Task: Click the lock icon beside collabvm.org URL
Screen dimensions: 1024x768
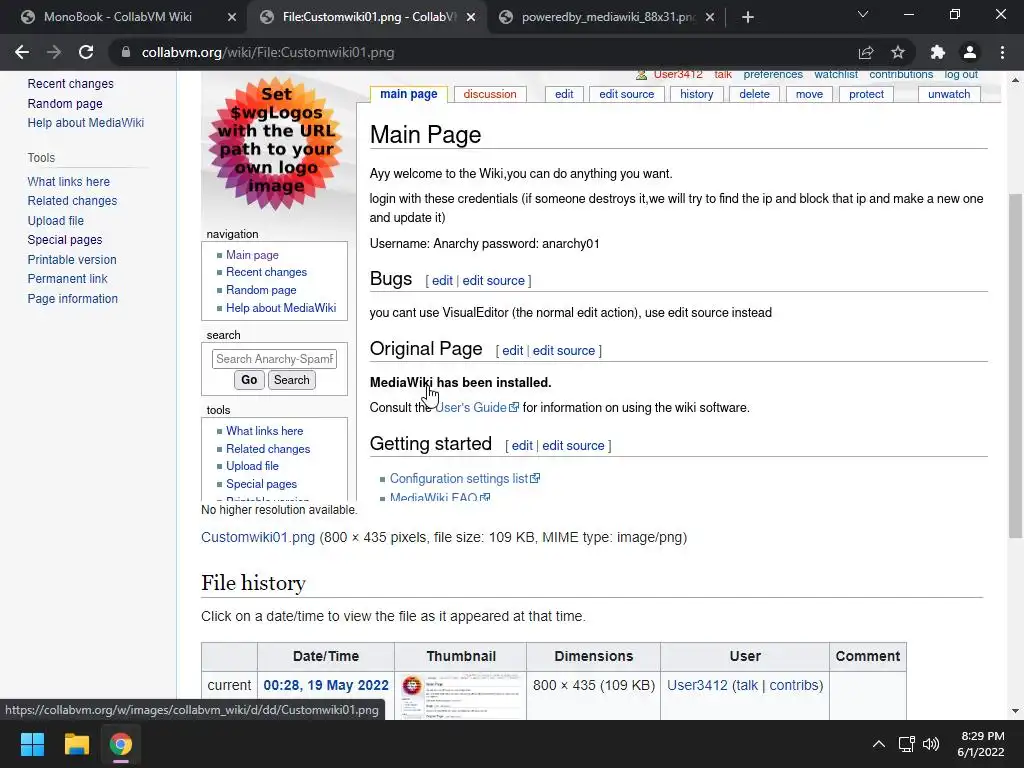Action: 126,52
